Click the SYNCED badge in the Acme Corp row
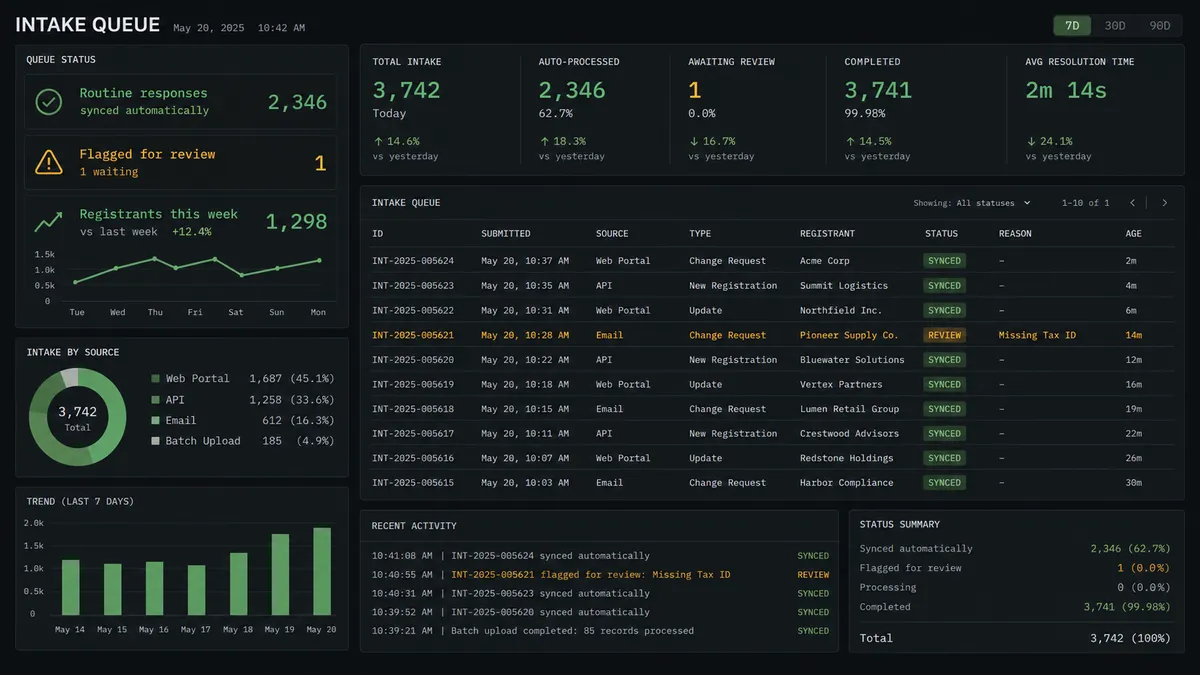The image size is (1200, 675). (x=944, y=261)
